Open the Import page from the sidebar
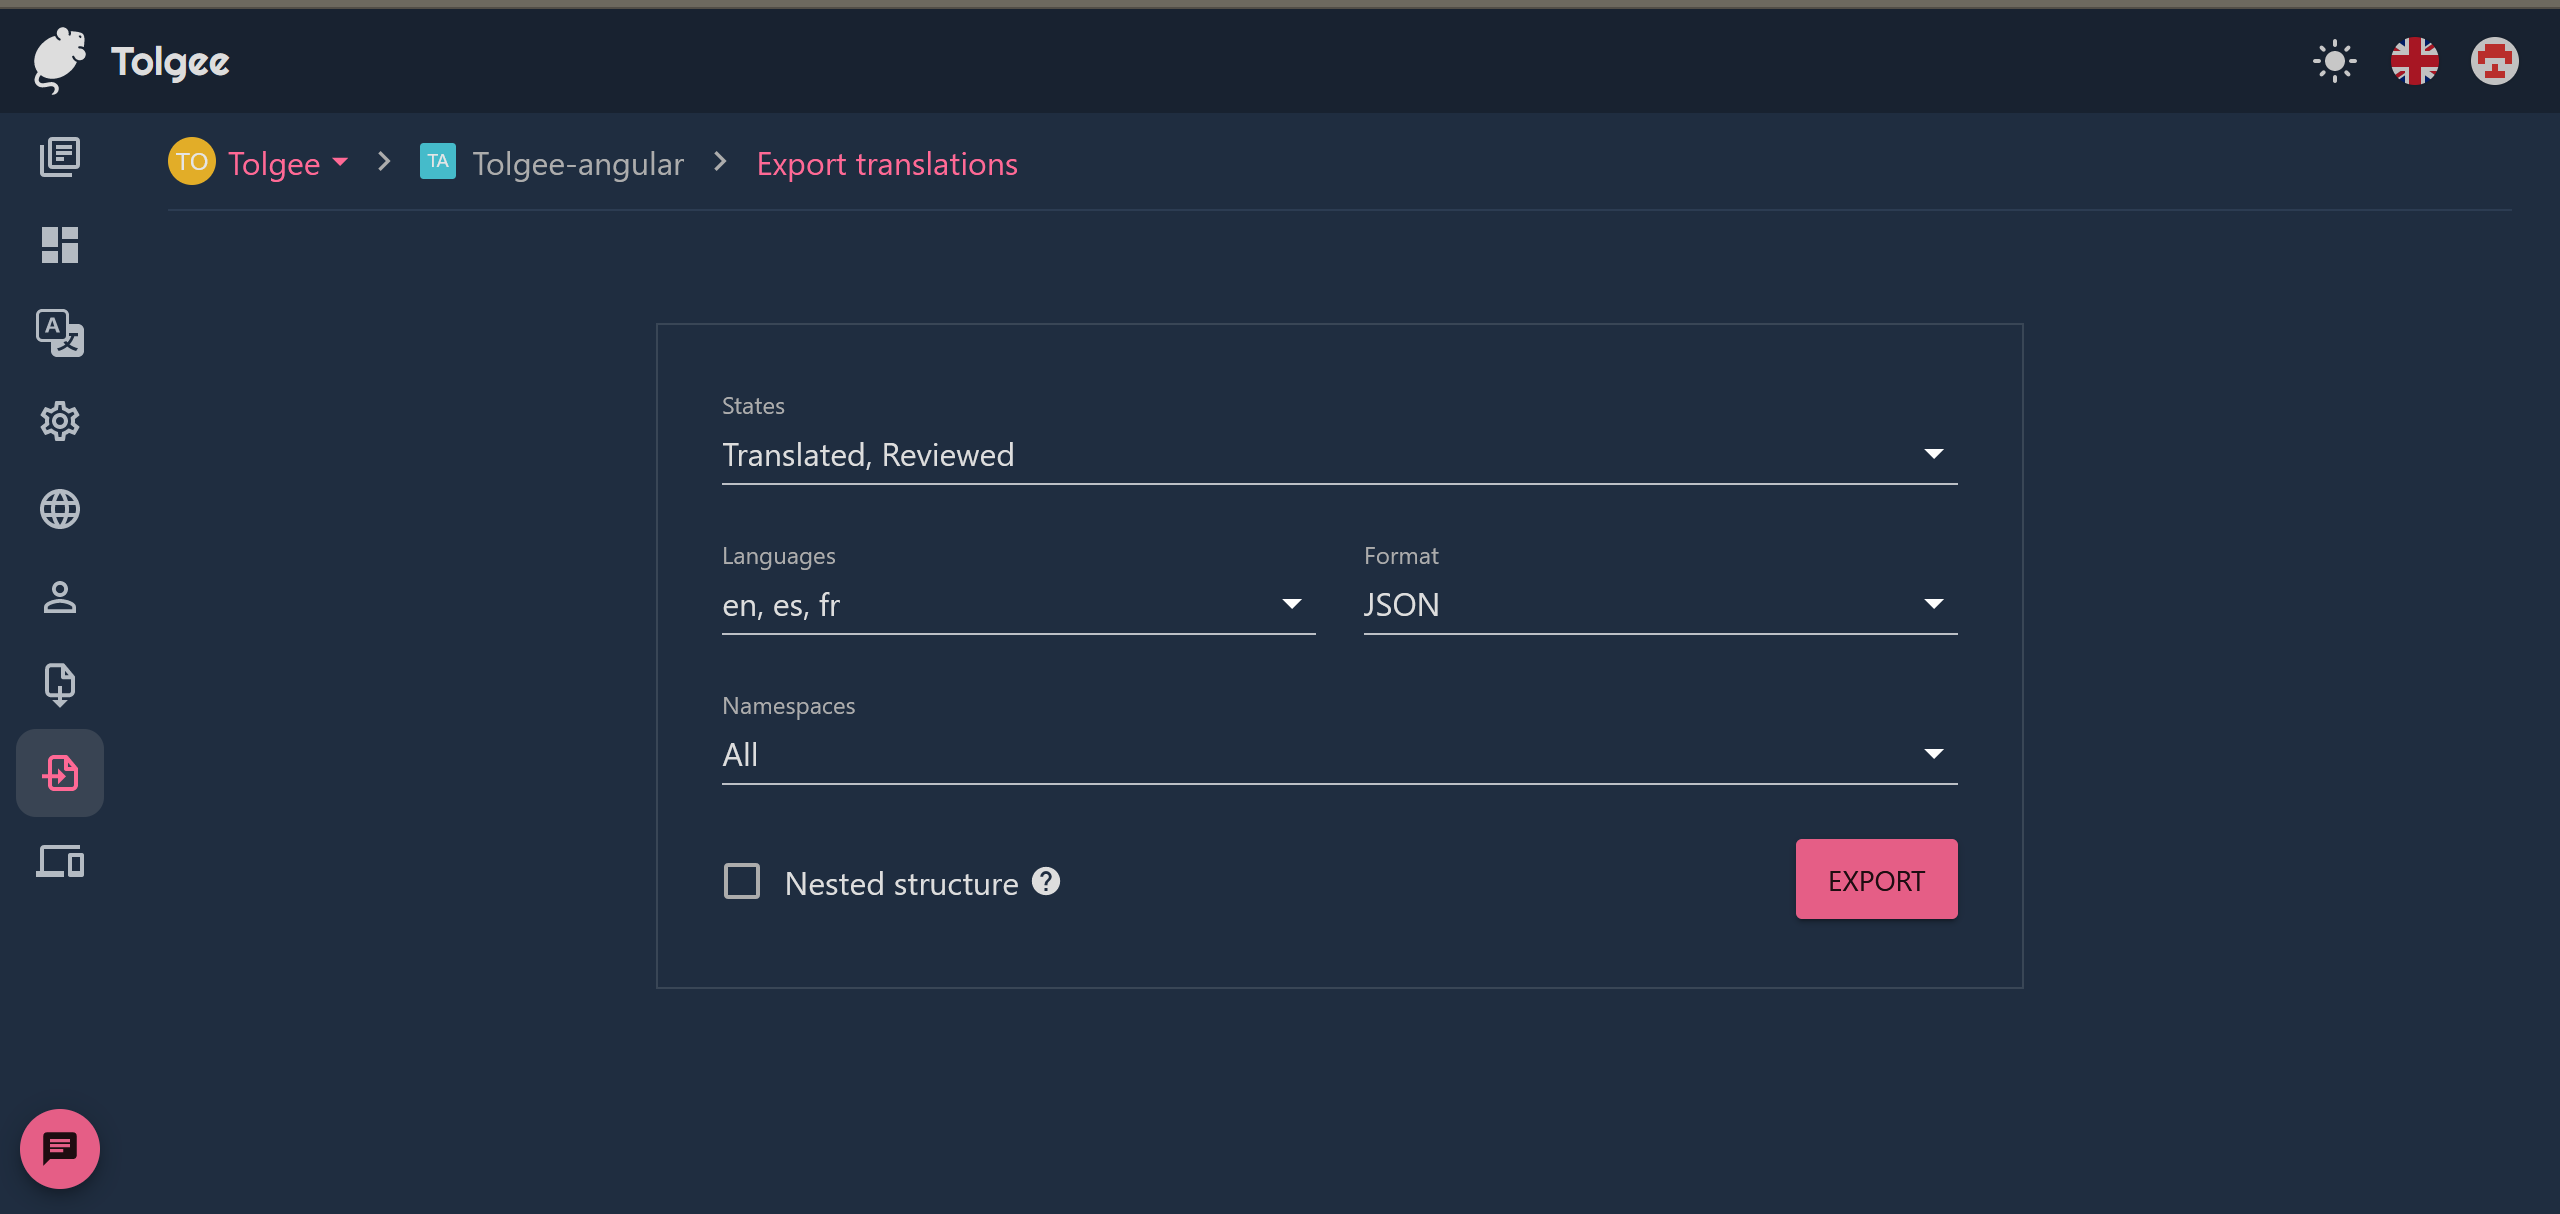 tap(60, 683)
